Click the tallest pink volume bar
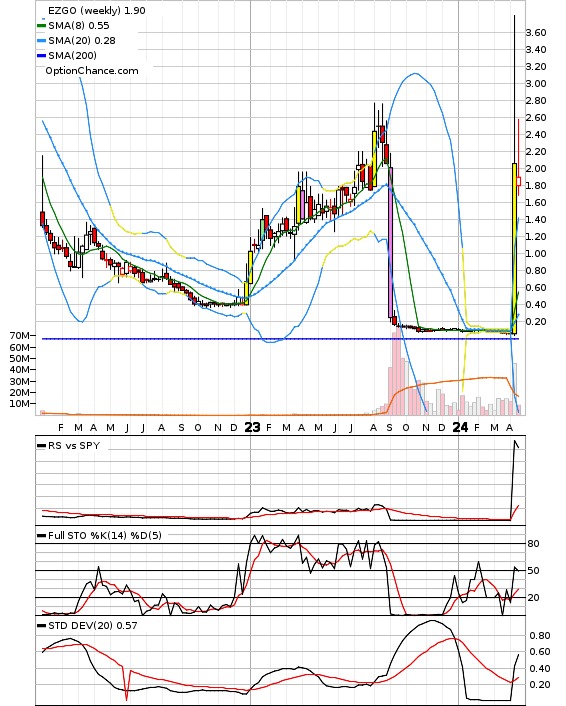 [x=396, y=372]
